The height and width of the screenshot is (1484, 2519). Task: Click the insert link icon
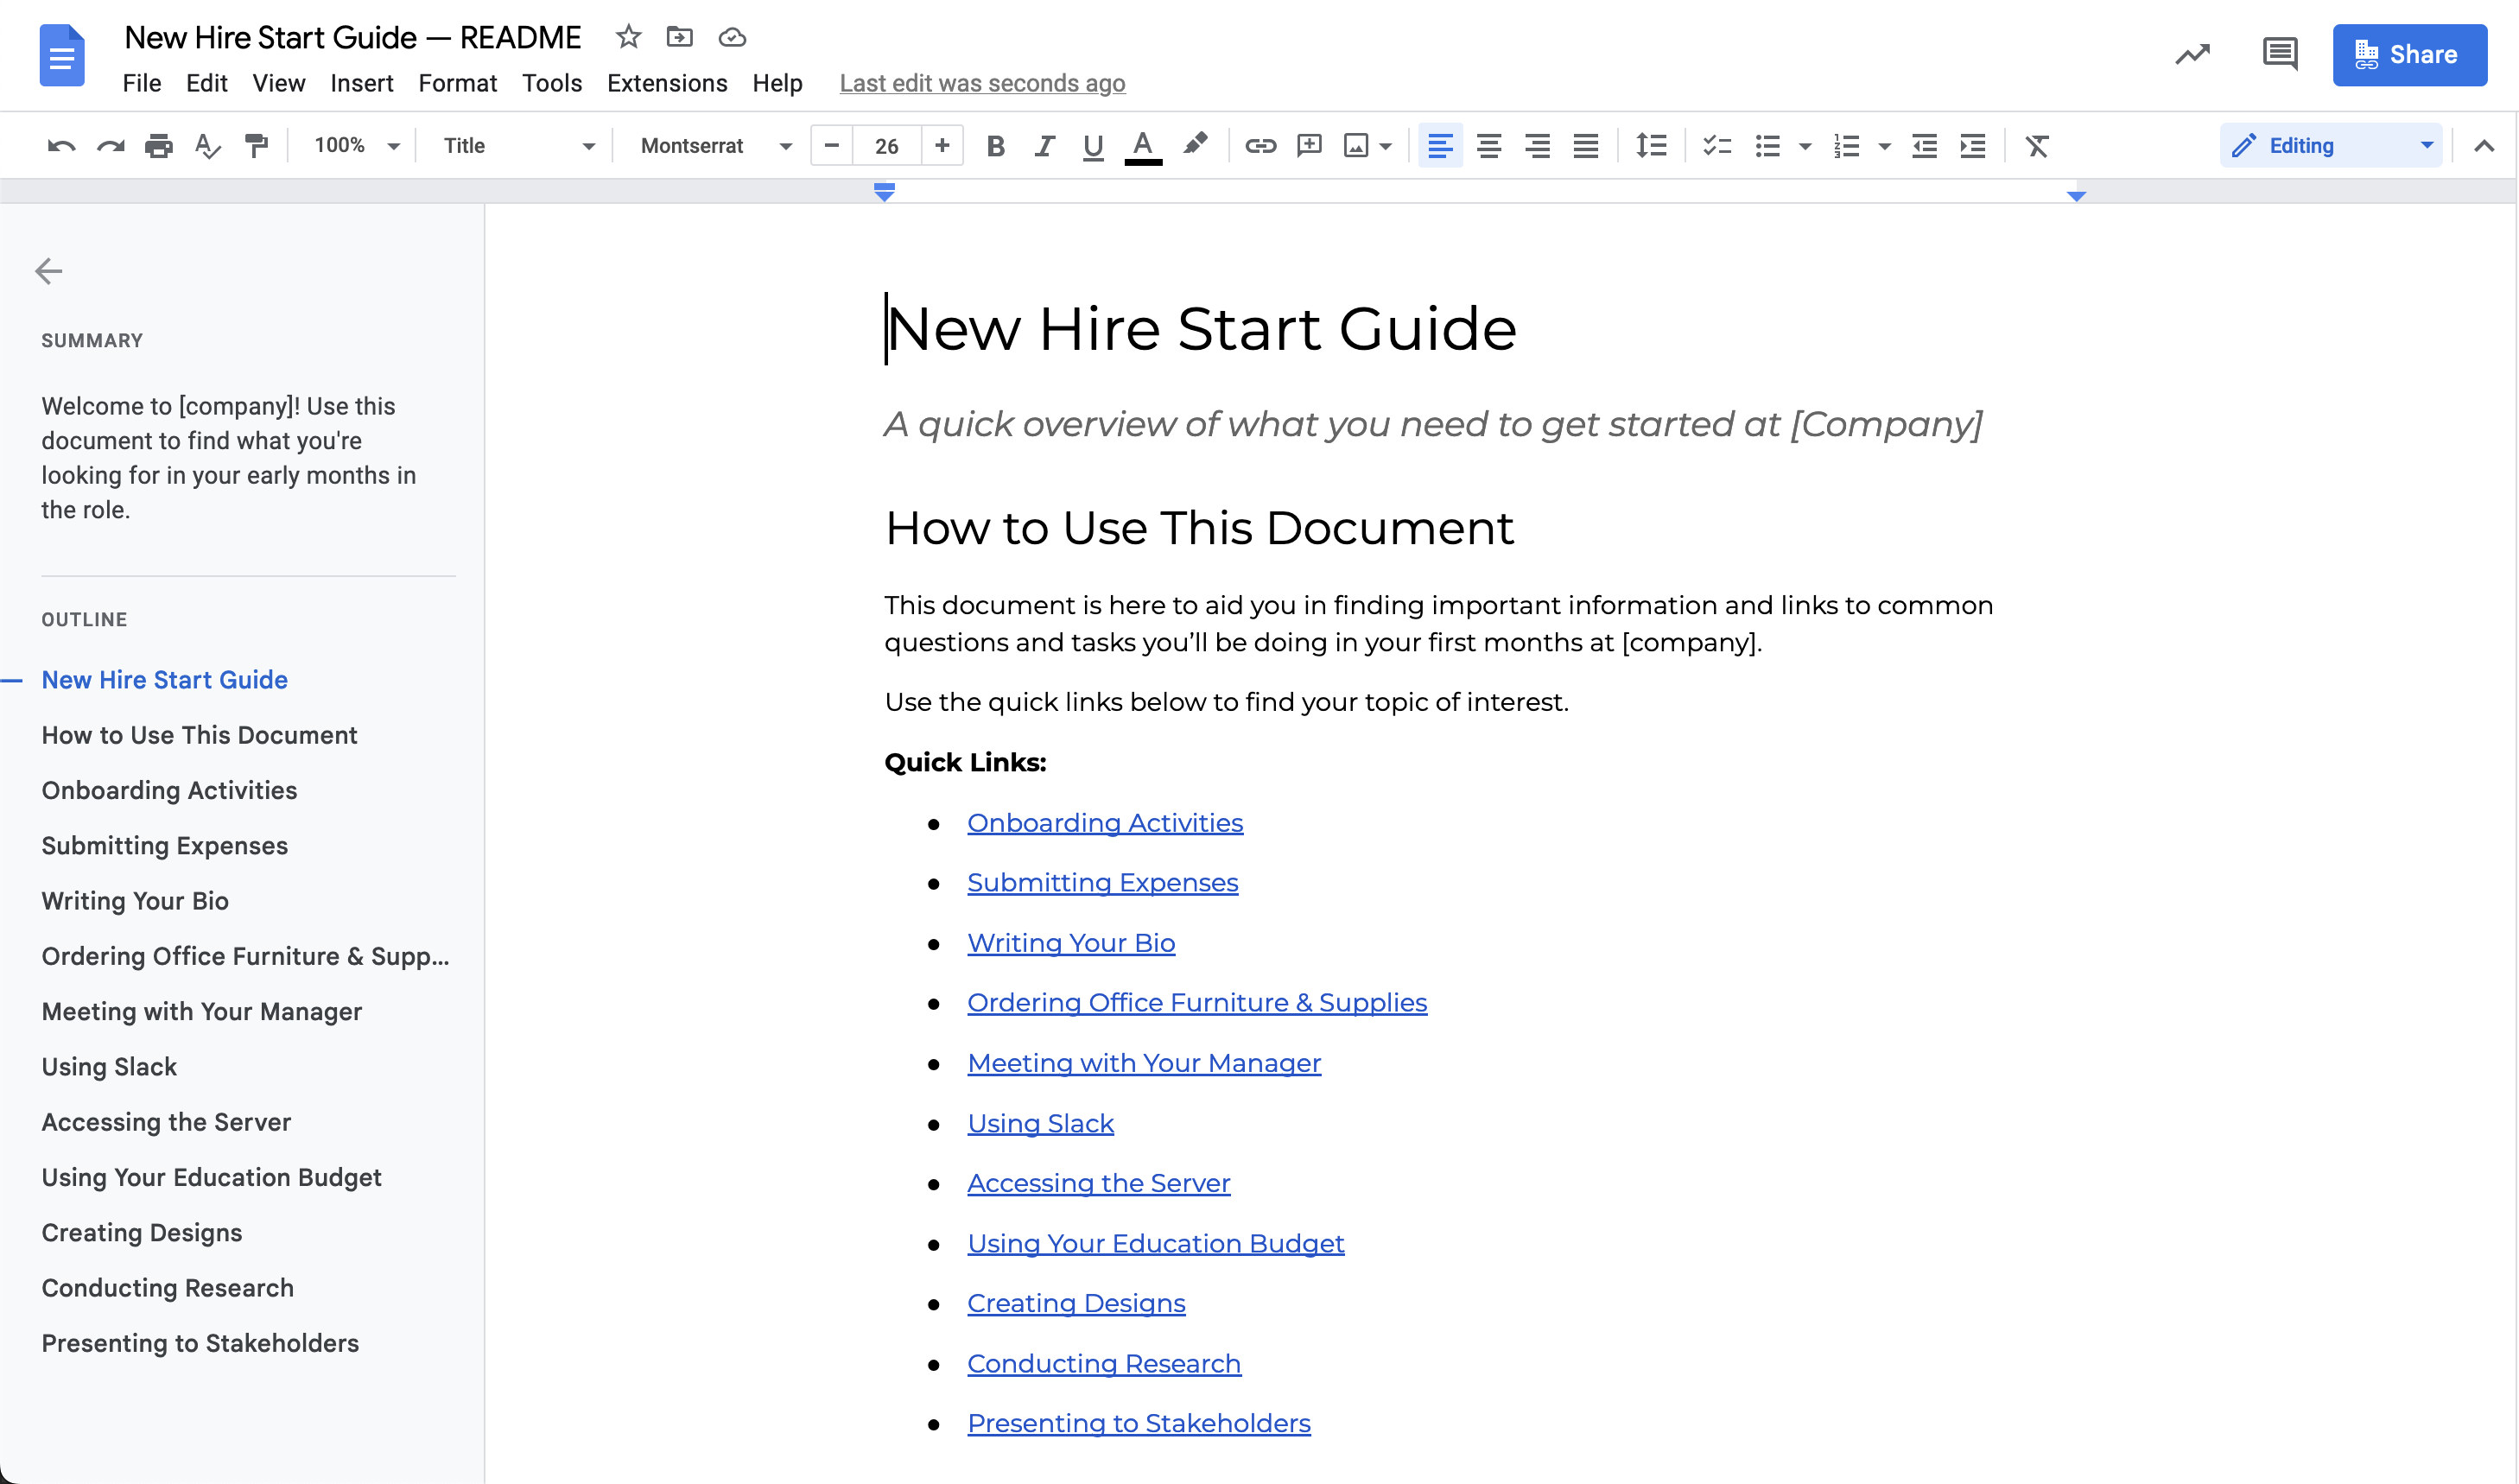click(x=1259, y=146)
